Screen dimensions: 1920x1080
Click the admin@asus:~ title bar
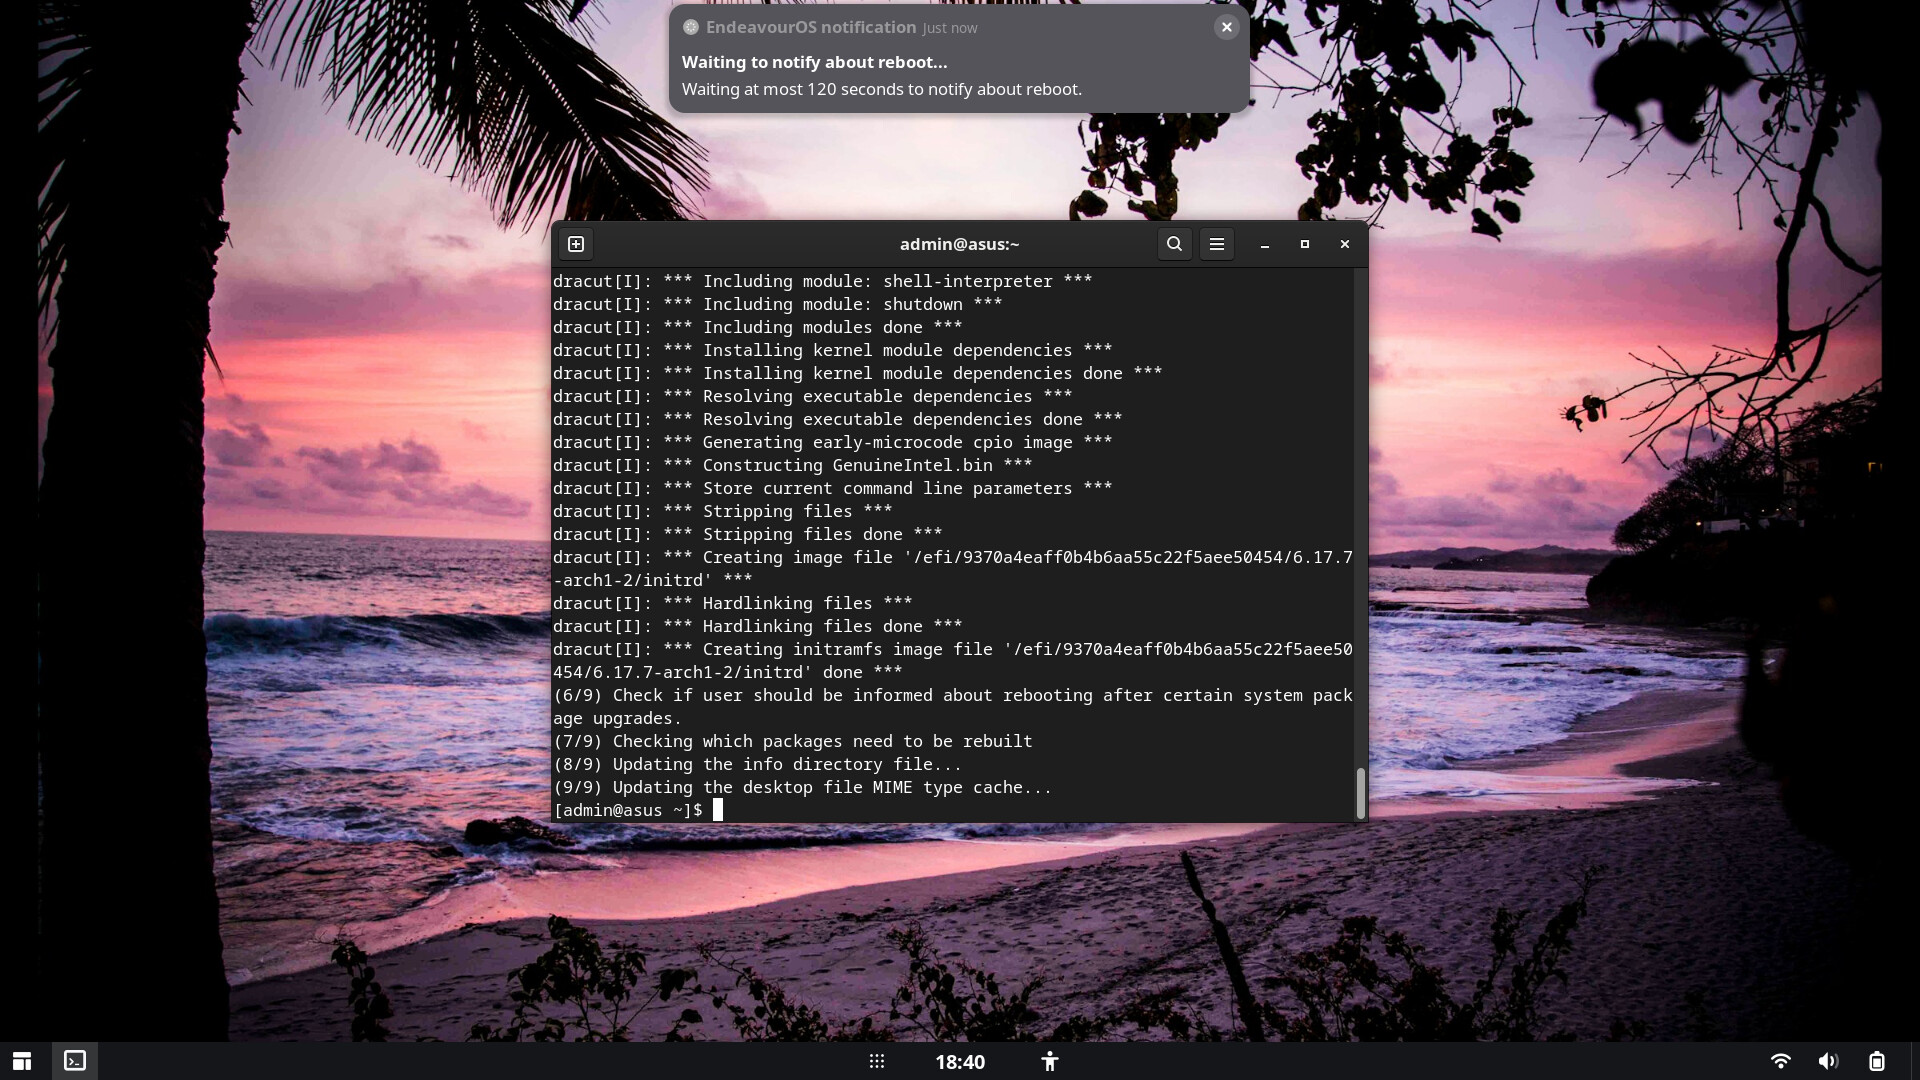click(x=959, y=244)
